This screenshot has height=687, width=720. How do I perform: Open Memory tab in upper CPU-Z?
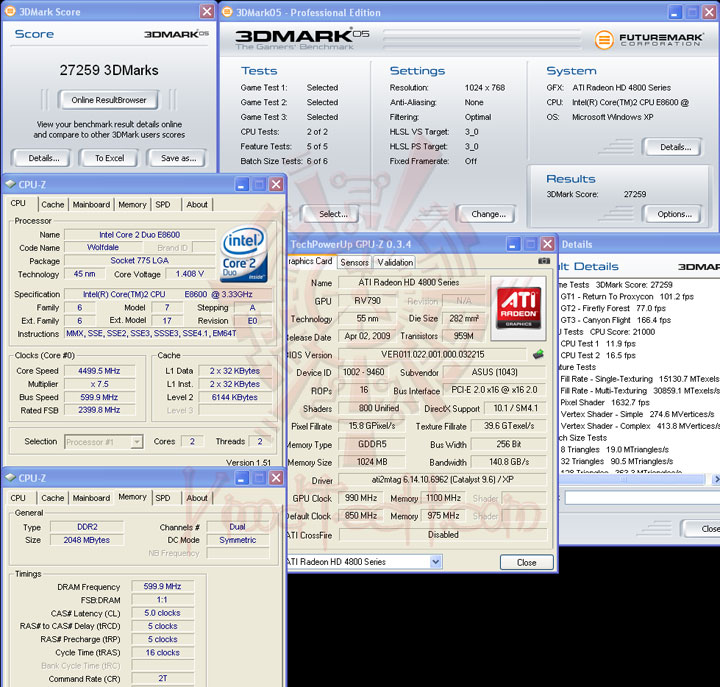coord(132,205)
